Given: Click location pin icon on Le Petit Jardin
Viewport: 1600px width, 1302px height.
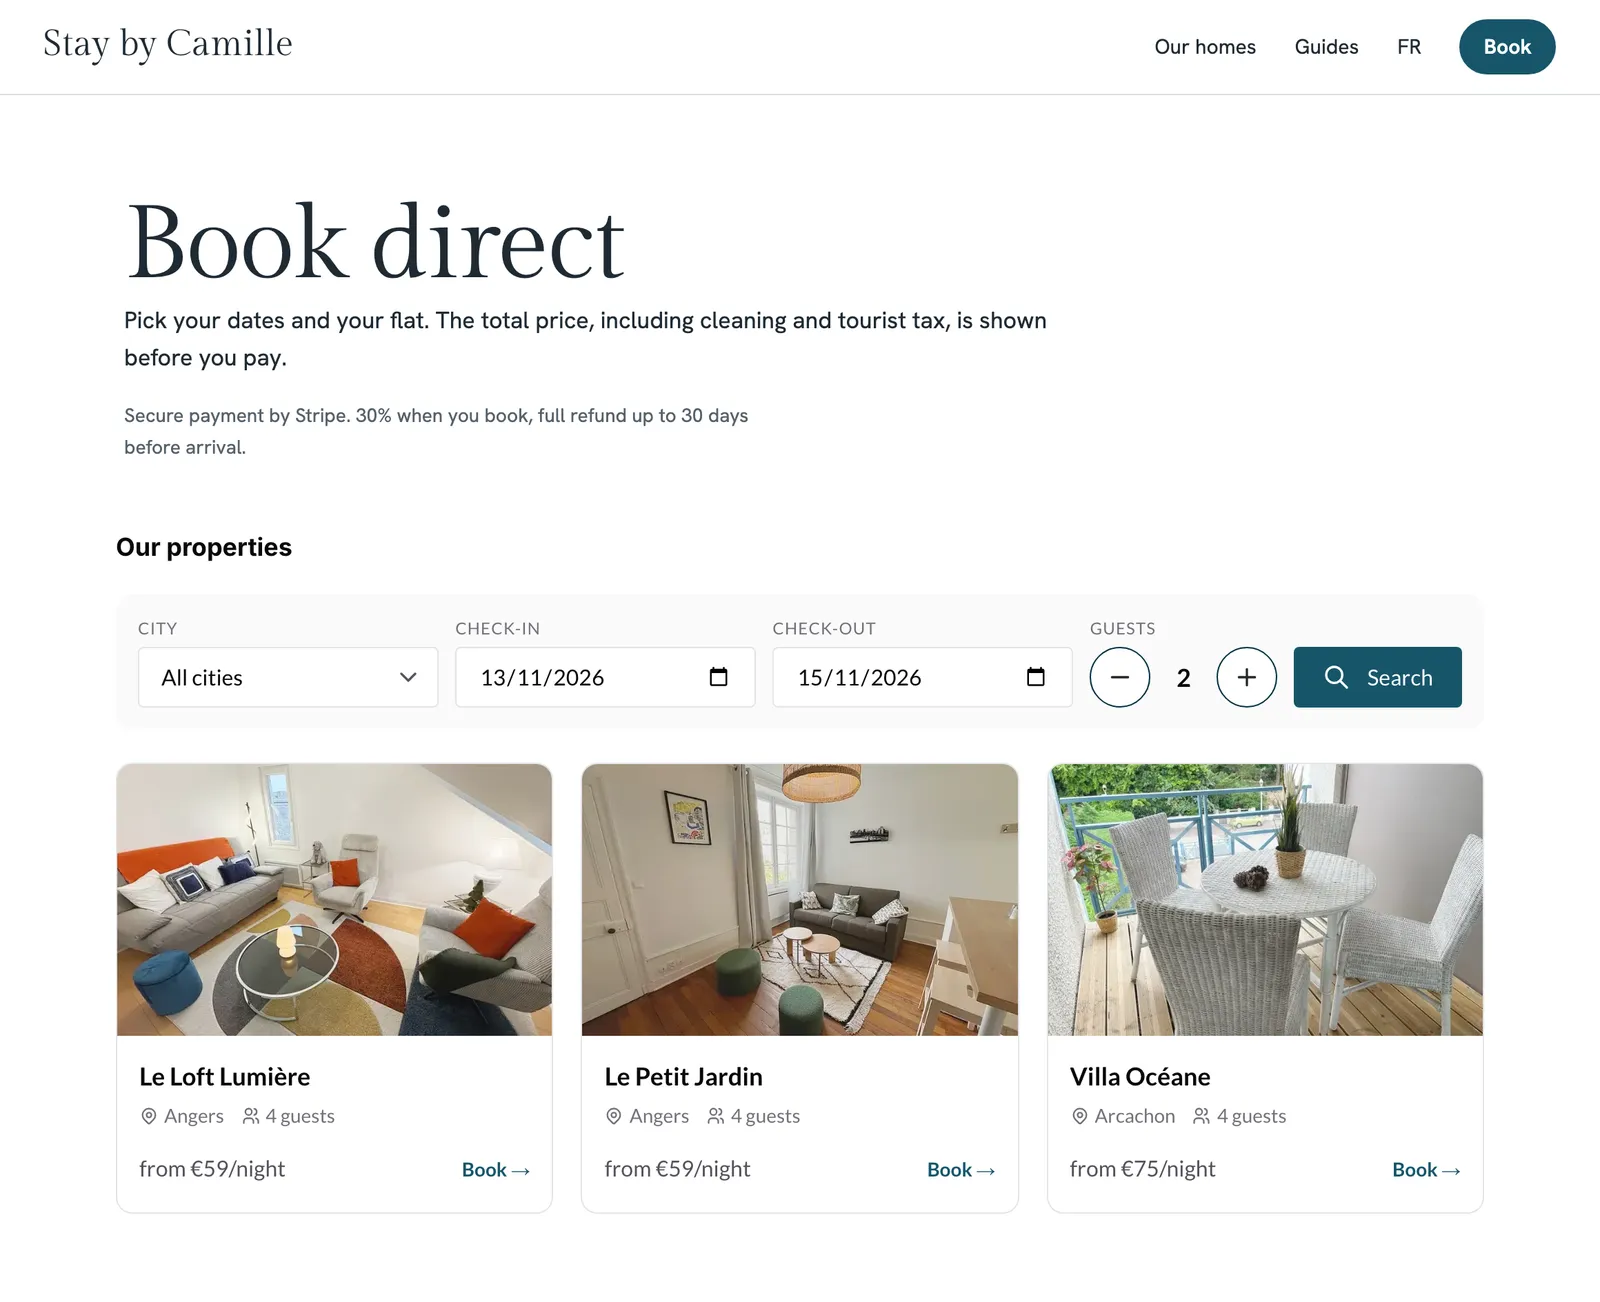Looking at the screenshot, I should point(614,1116).
